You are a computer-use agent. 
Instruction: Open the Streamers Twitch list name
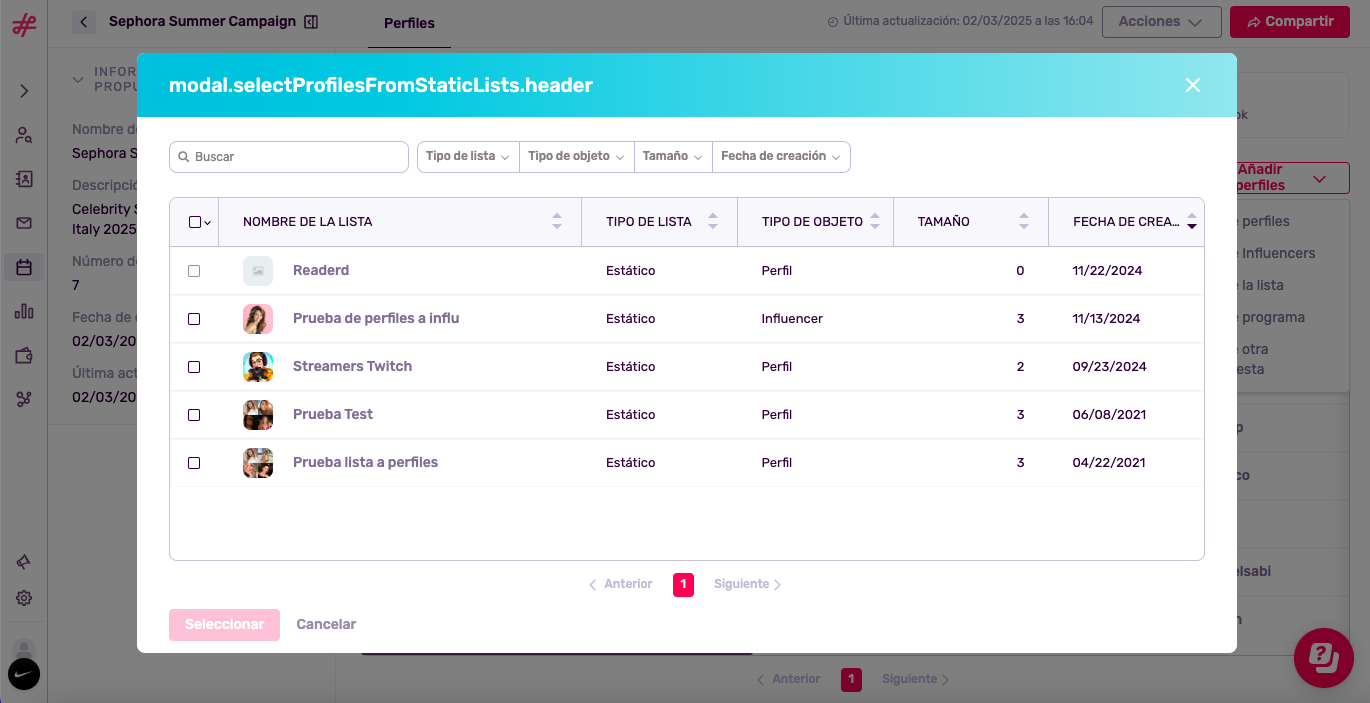(x=352, y=367)
